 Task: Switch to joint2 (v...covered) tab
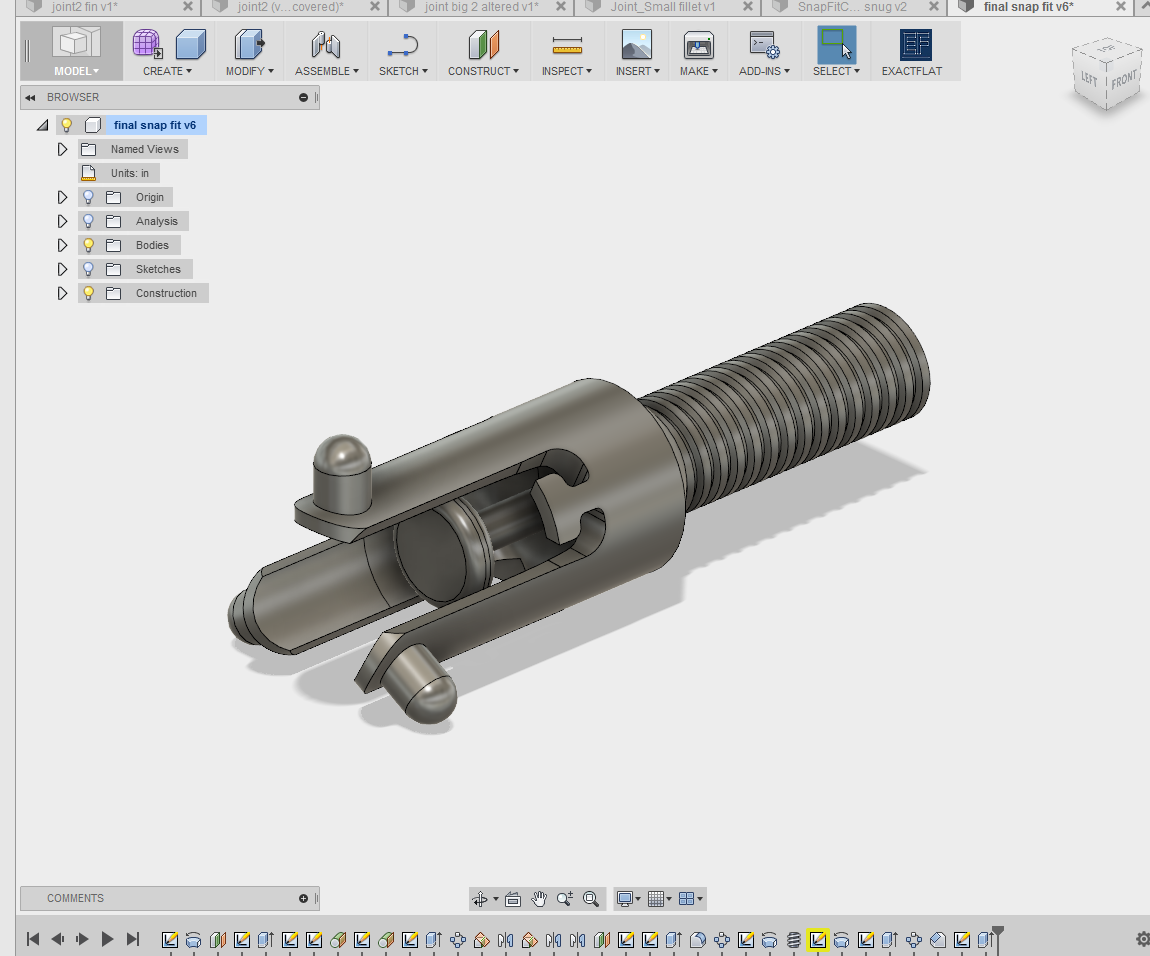(290, 7)
